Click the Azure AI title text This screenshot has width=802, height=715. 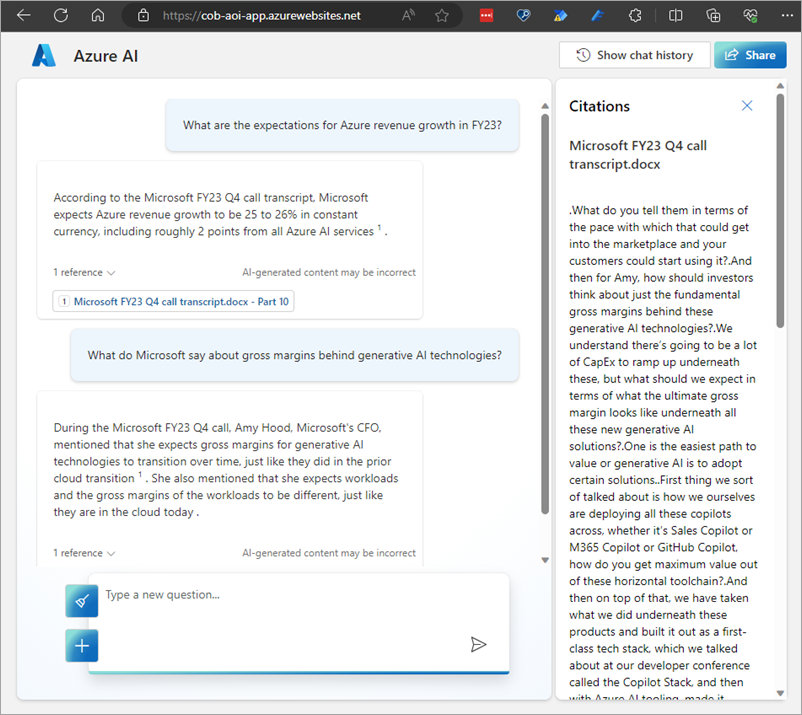pos(106,56)
